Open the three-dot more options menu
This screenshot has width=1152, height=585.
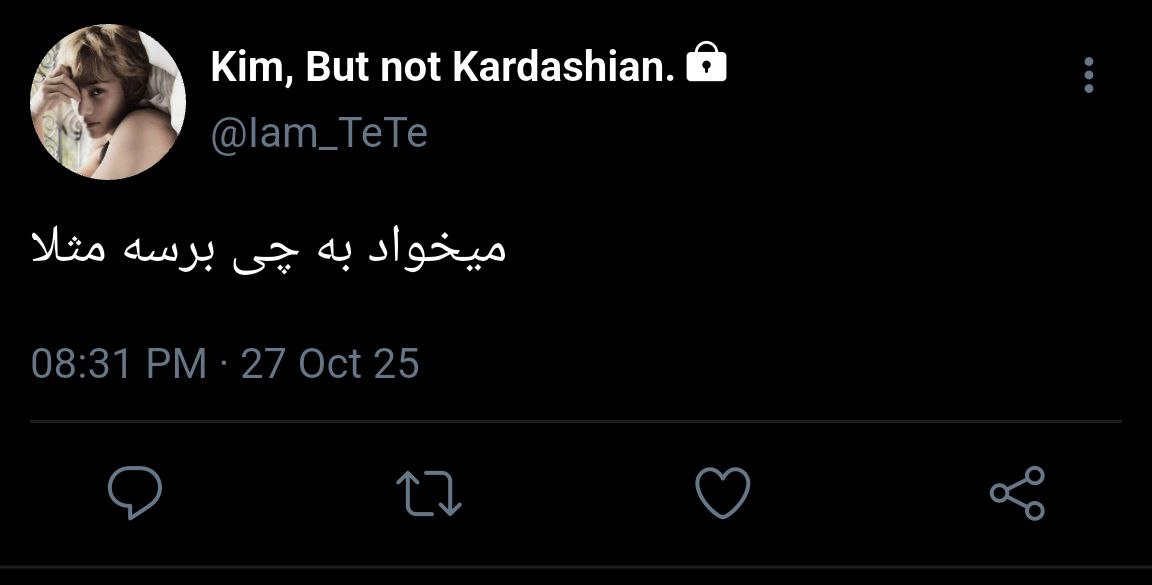(1089, 75)
